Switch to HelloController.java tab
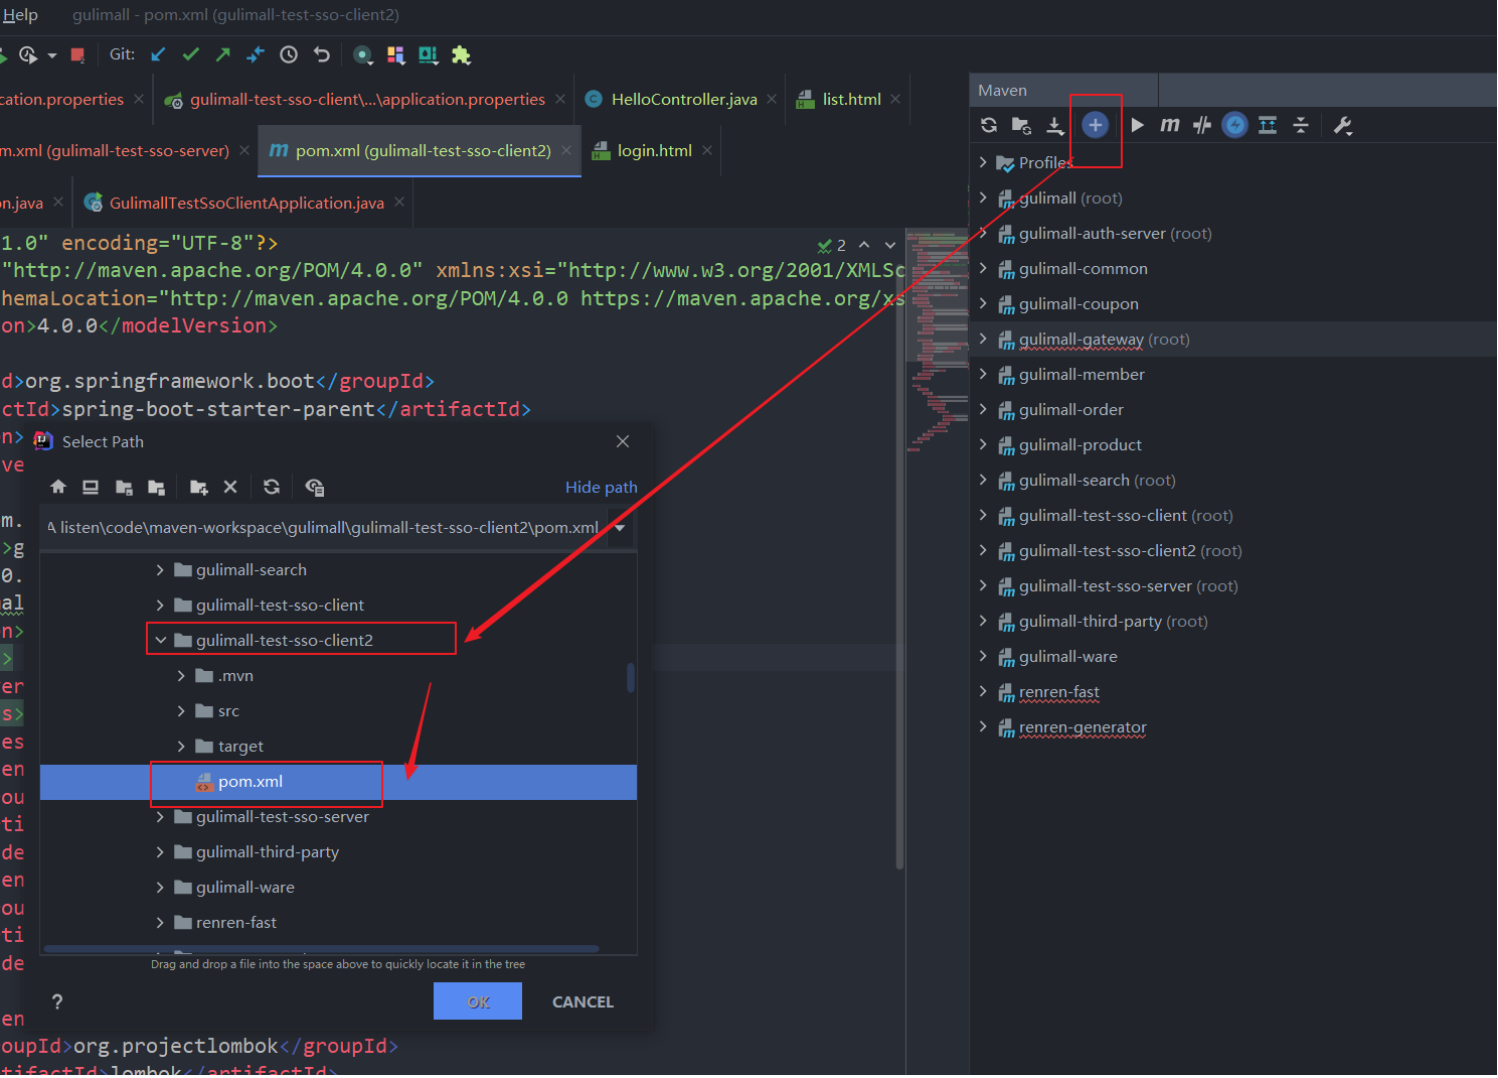Image resolution: width=1498 pixels, height=1078 pixels. (x=684, y=99)
